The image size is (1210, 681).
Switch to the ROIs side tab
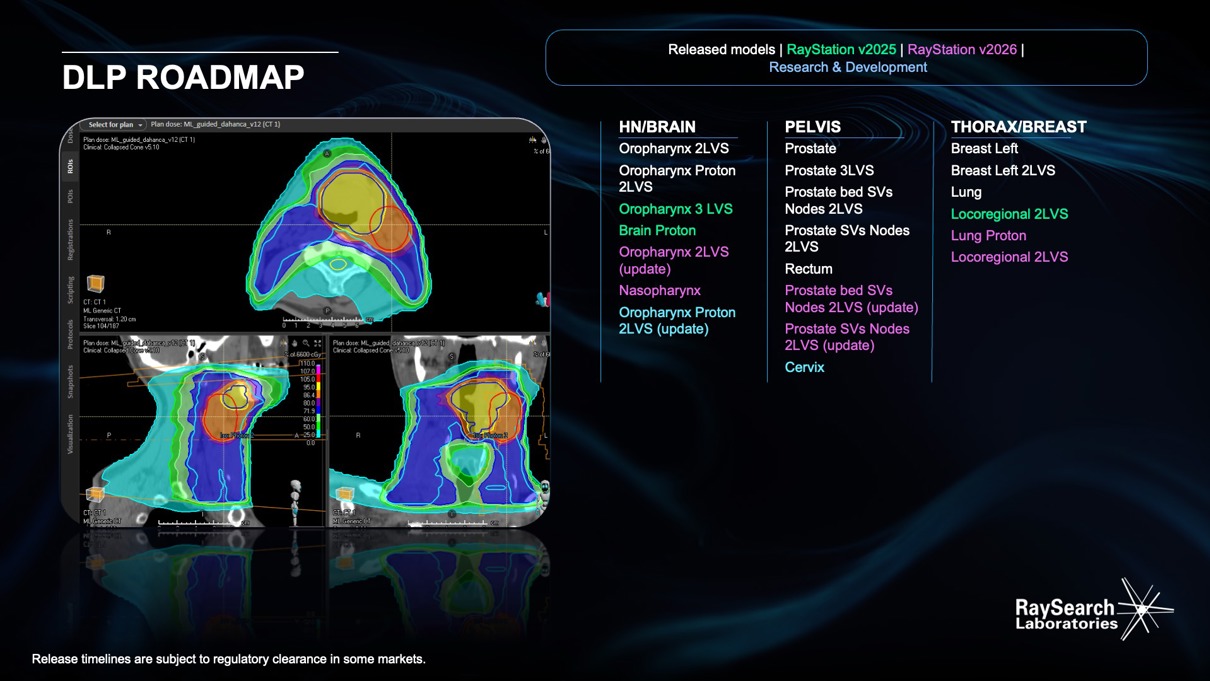[x=71, y=167]
